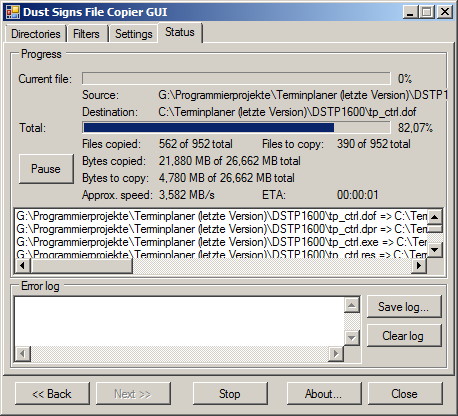Open the Filters tab
Screen dimensions: 458x416
tap(86, 34)
